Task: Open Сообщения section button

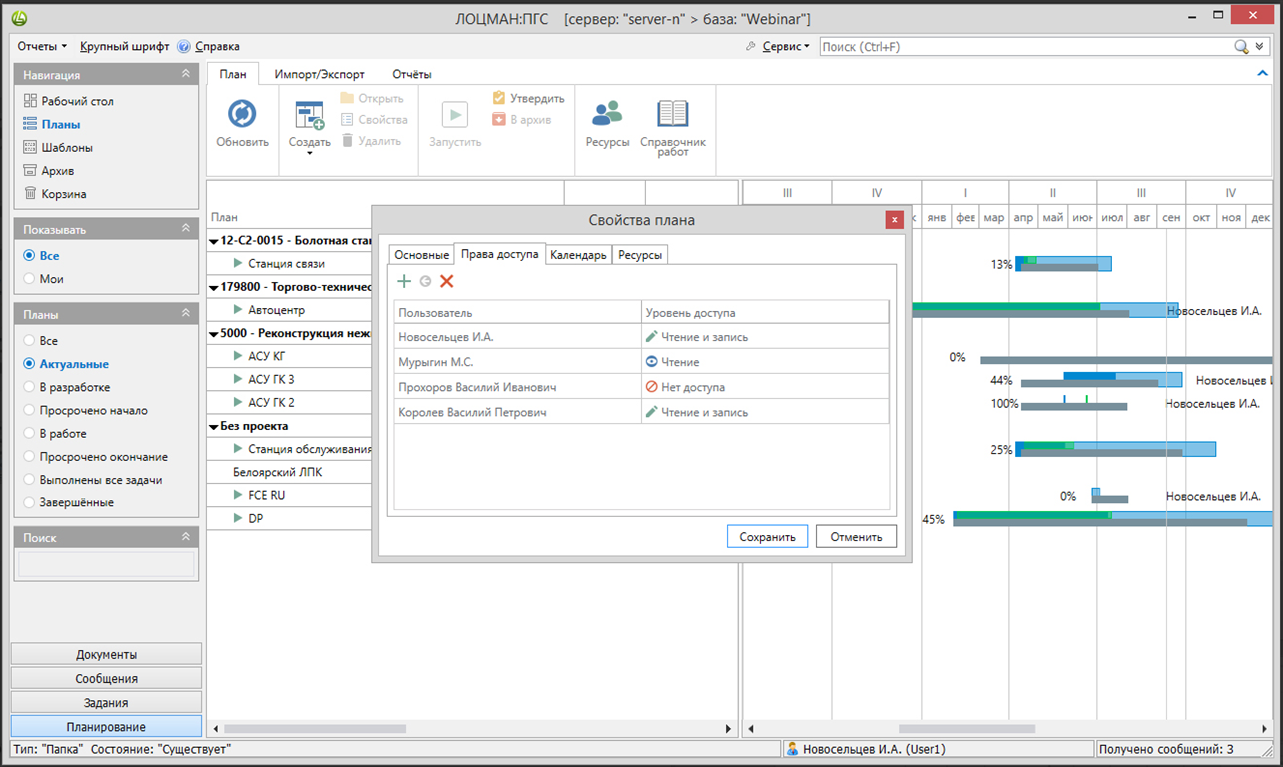Action: [x=106, y=679]
